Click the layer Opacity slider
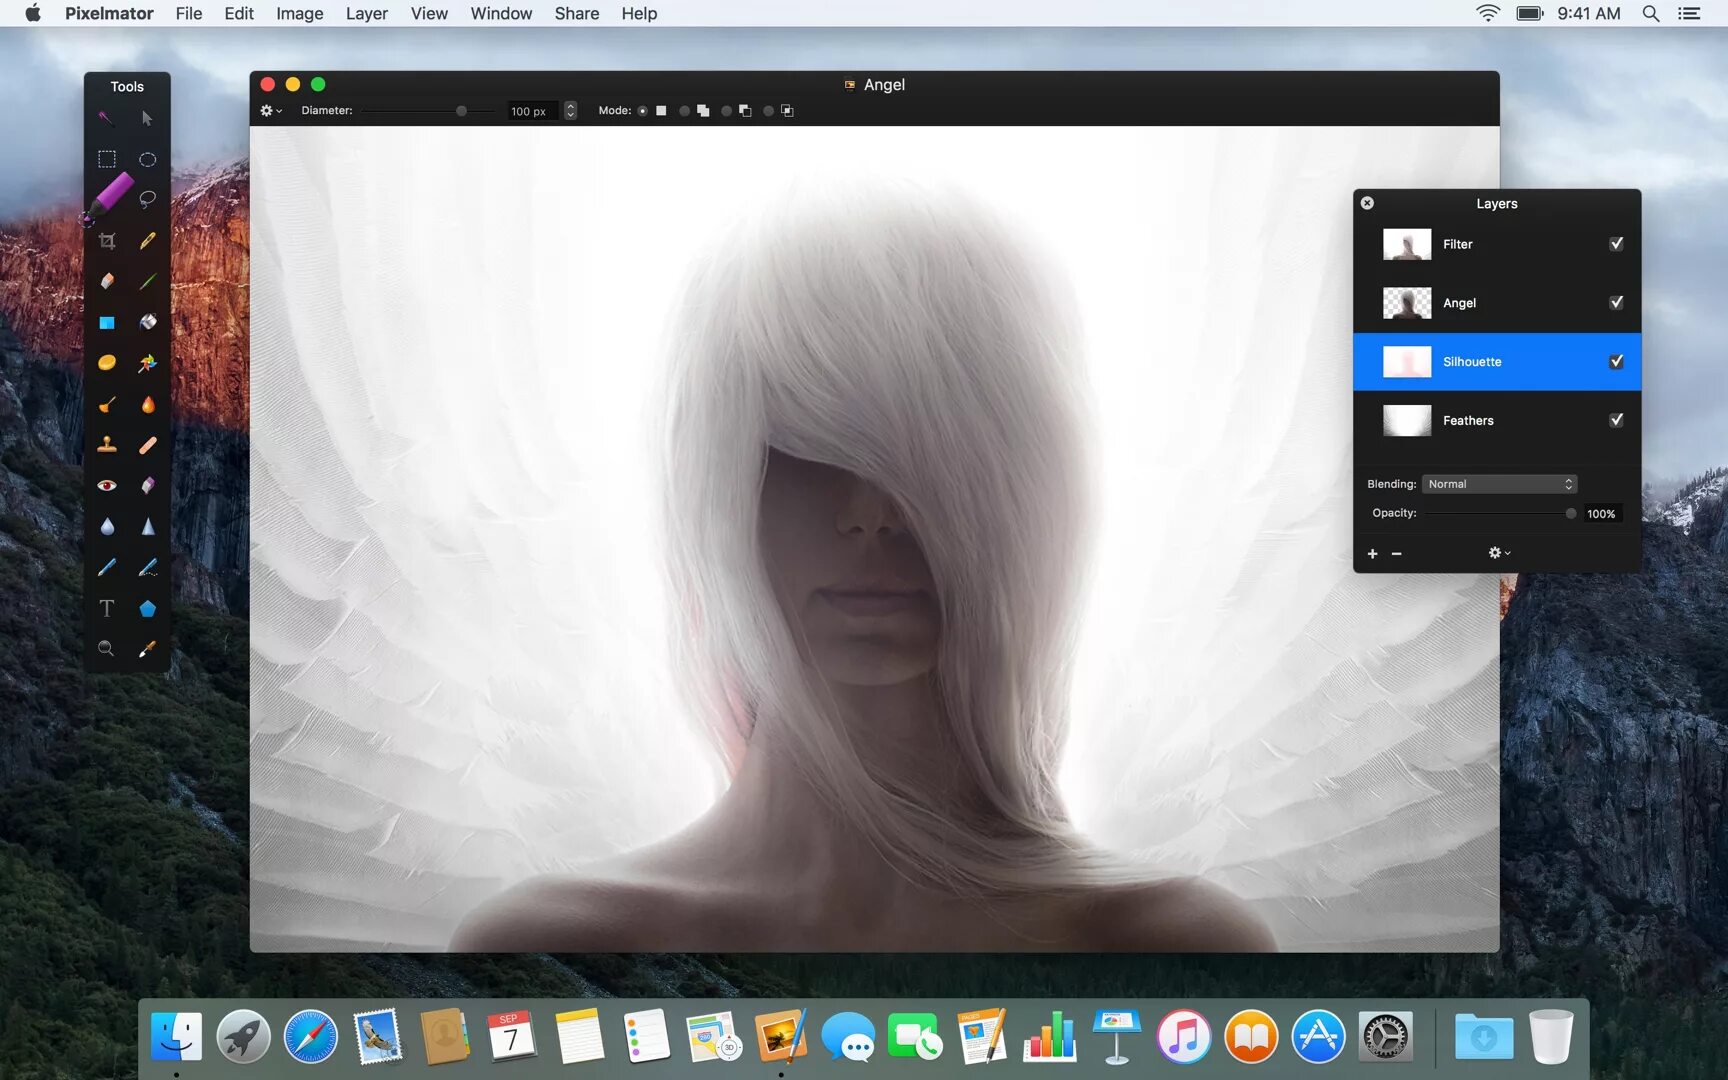Image resolution: width=1728 pixels, height=1080 pixels. pos(1502,513)
